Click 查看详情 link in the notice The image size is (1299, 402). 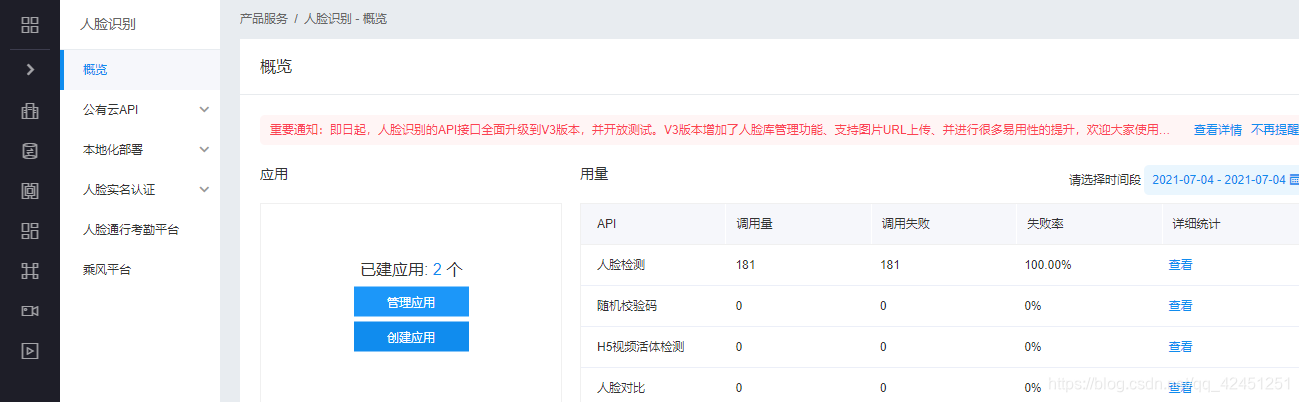pos(1218,130)
